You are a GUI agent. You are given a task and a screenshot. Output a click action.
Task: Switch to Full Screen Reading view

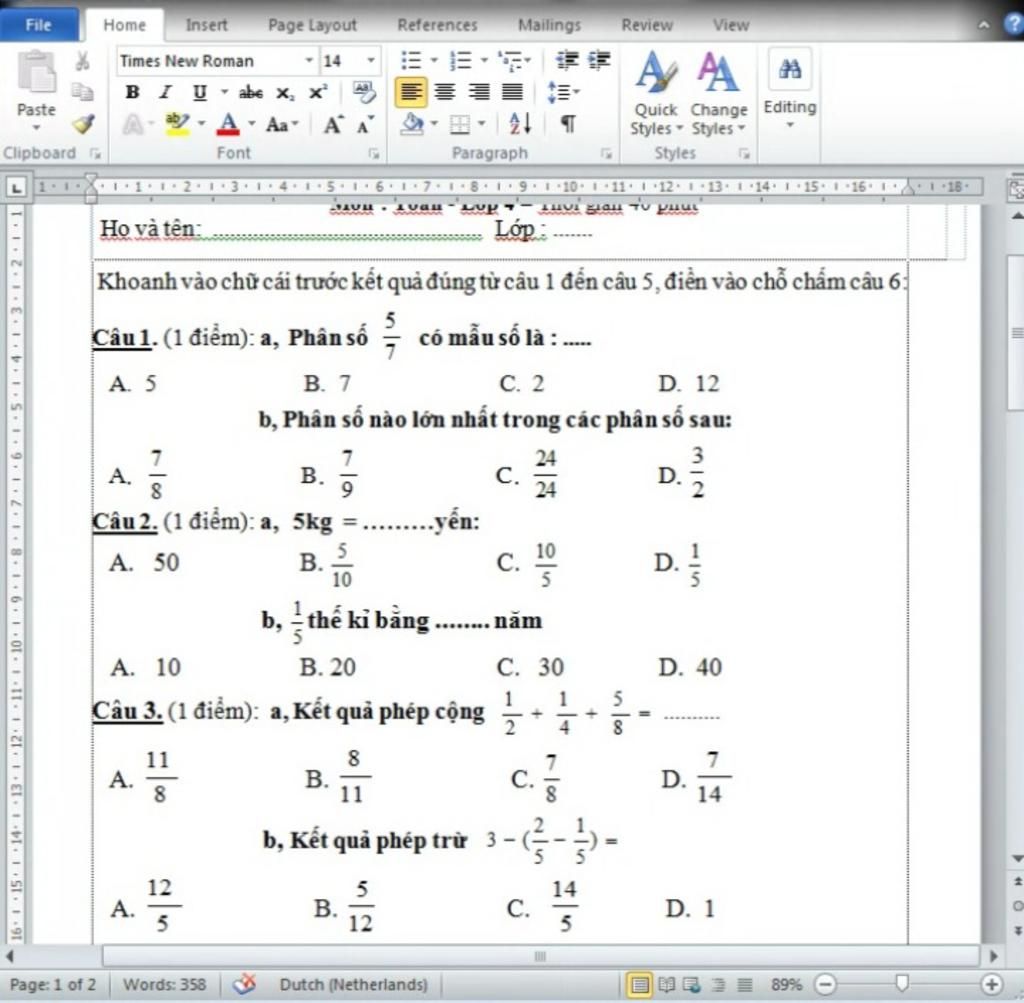pos(667,985)
